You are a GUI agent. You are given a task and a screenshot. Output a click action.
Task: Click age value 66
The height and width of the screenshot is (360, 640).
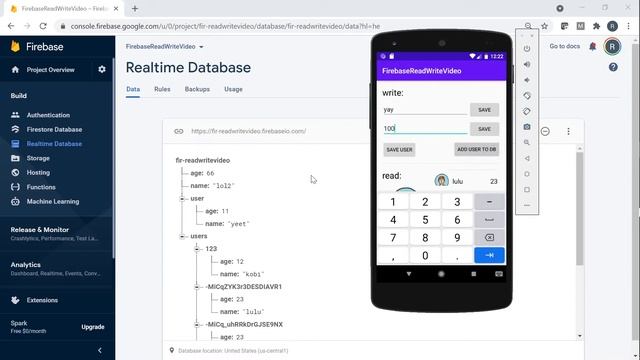(210, 173)
